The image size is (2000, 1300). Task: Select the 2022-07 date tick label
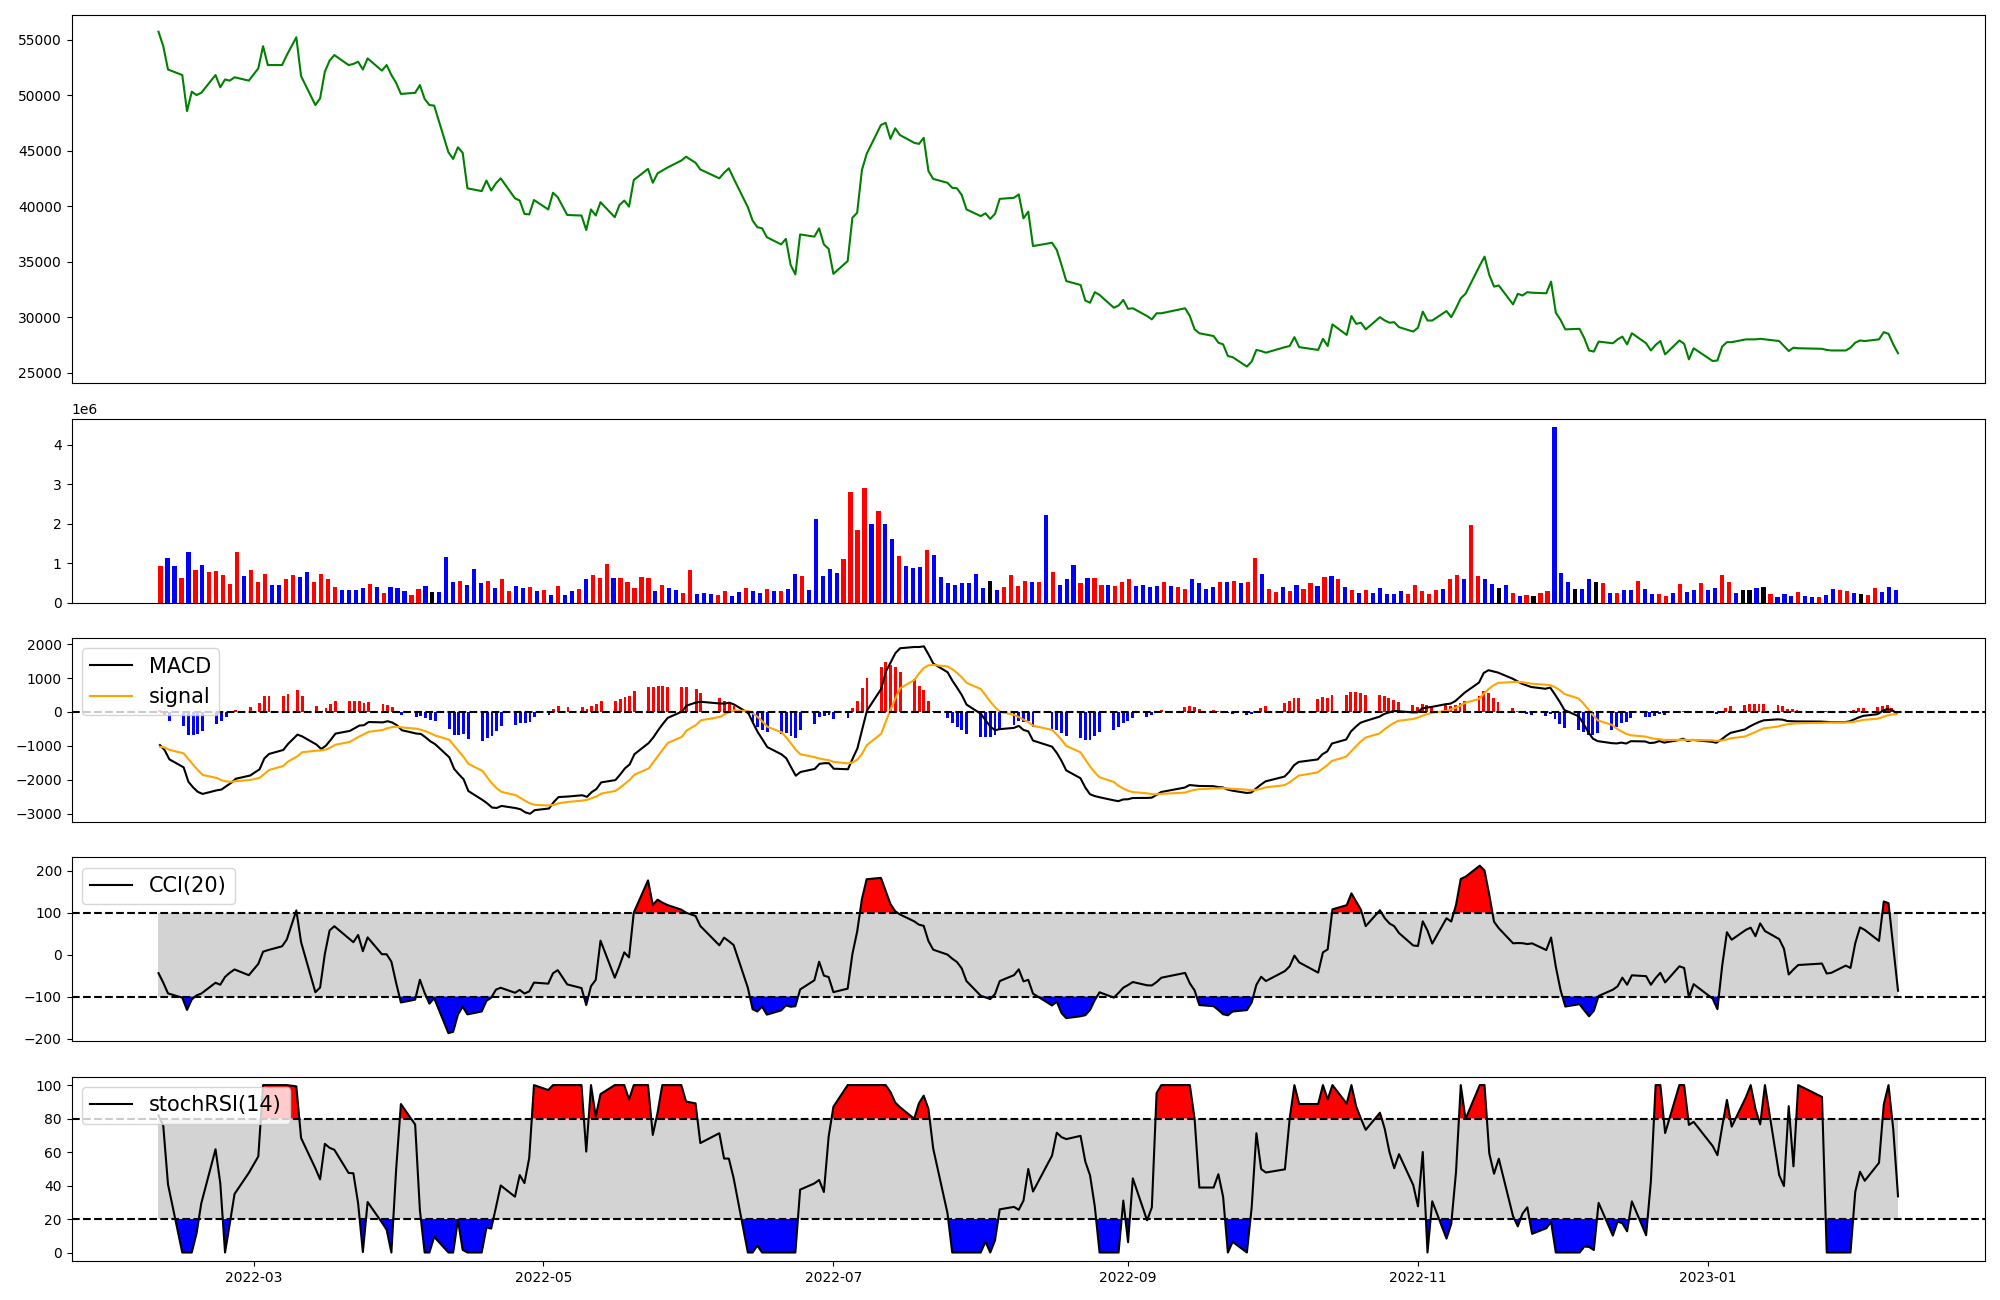click(x=833, y=1277)
